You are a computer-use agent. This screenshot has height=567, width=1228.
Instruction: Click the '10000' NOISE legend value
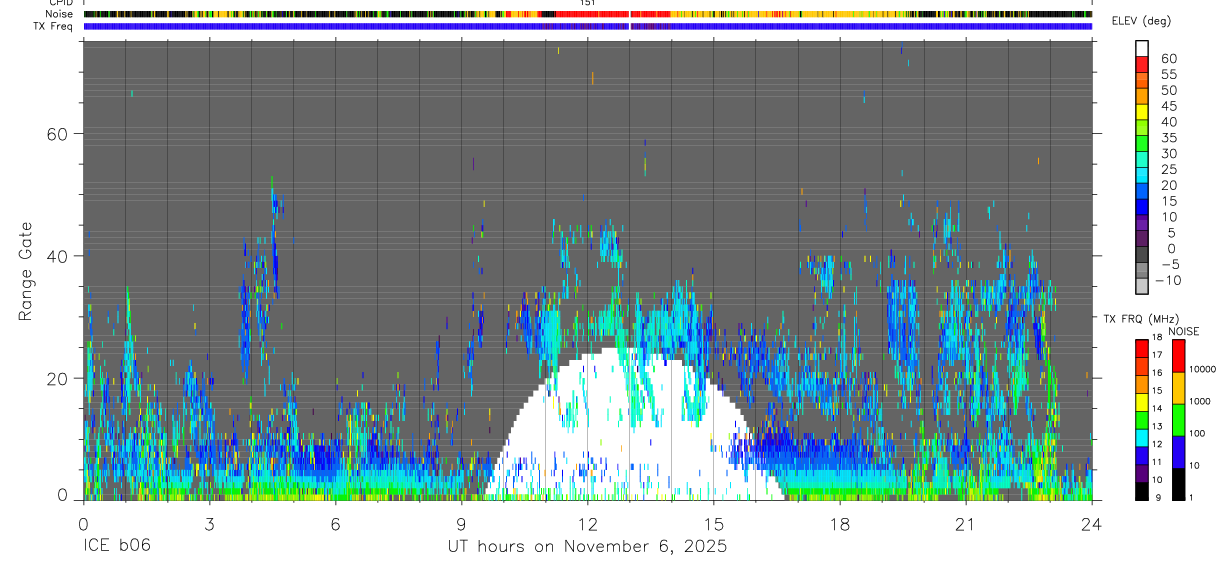click(1203, 369)
